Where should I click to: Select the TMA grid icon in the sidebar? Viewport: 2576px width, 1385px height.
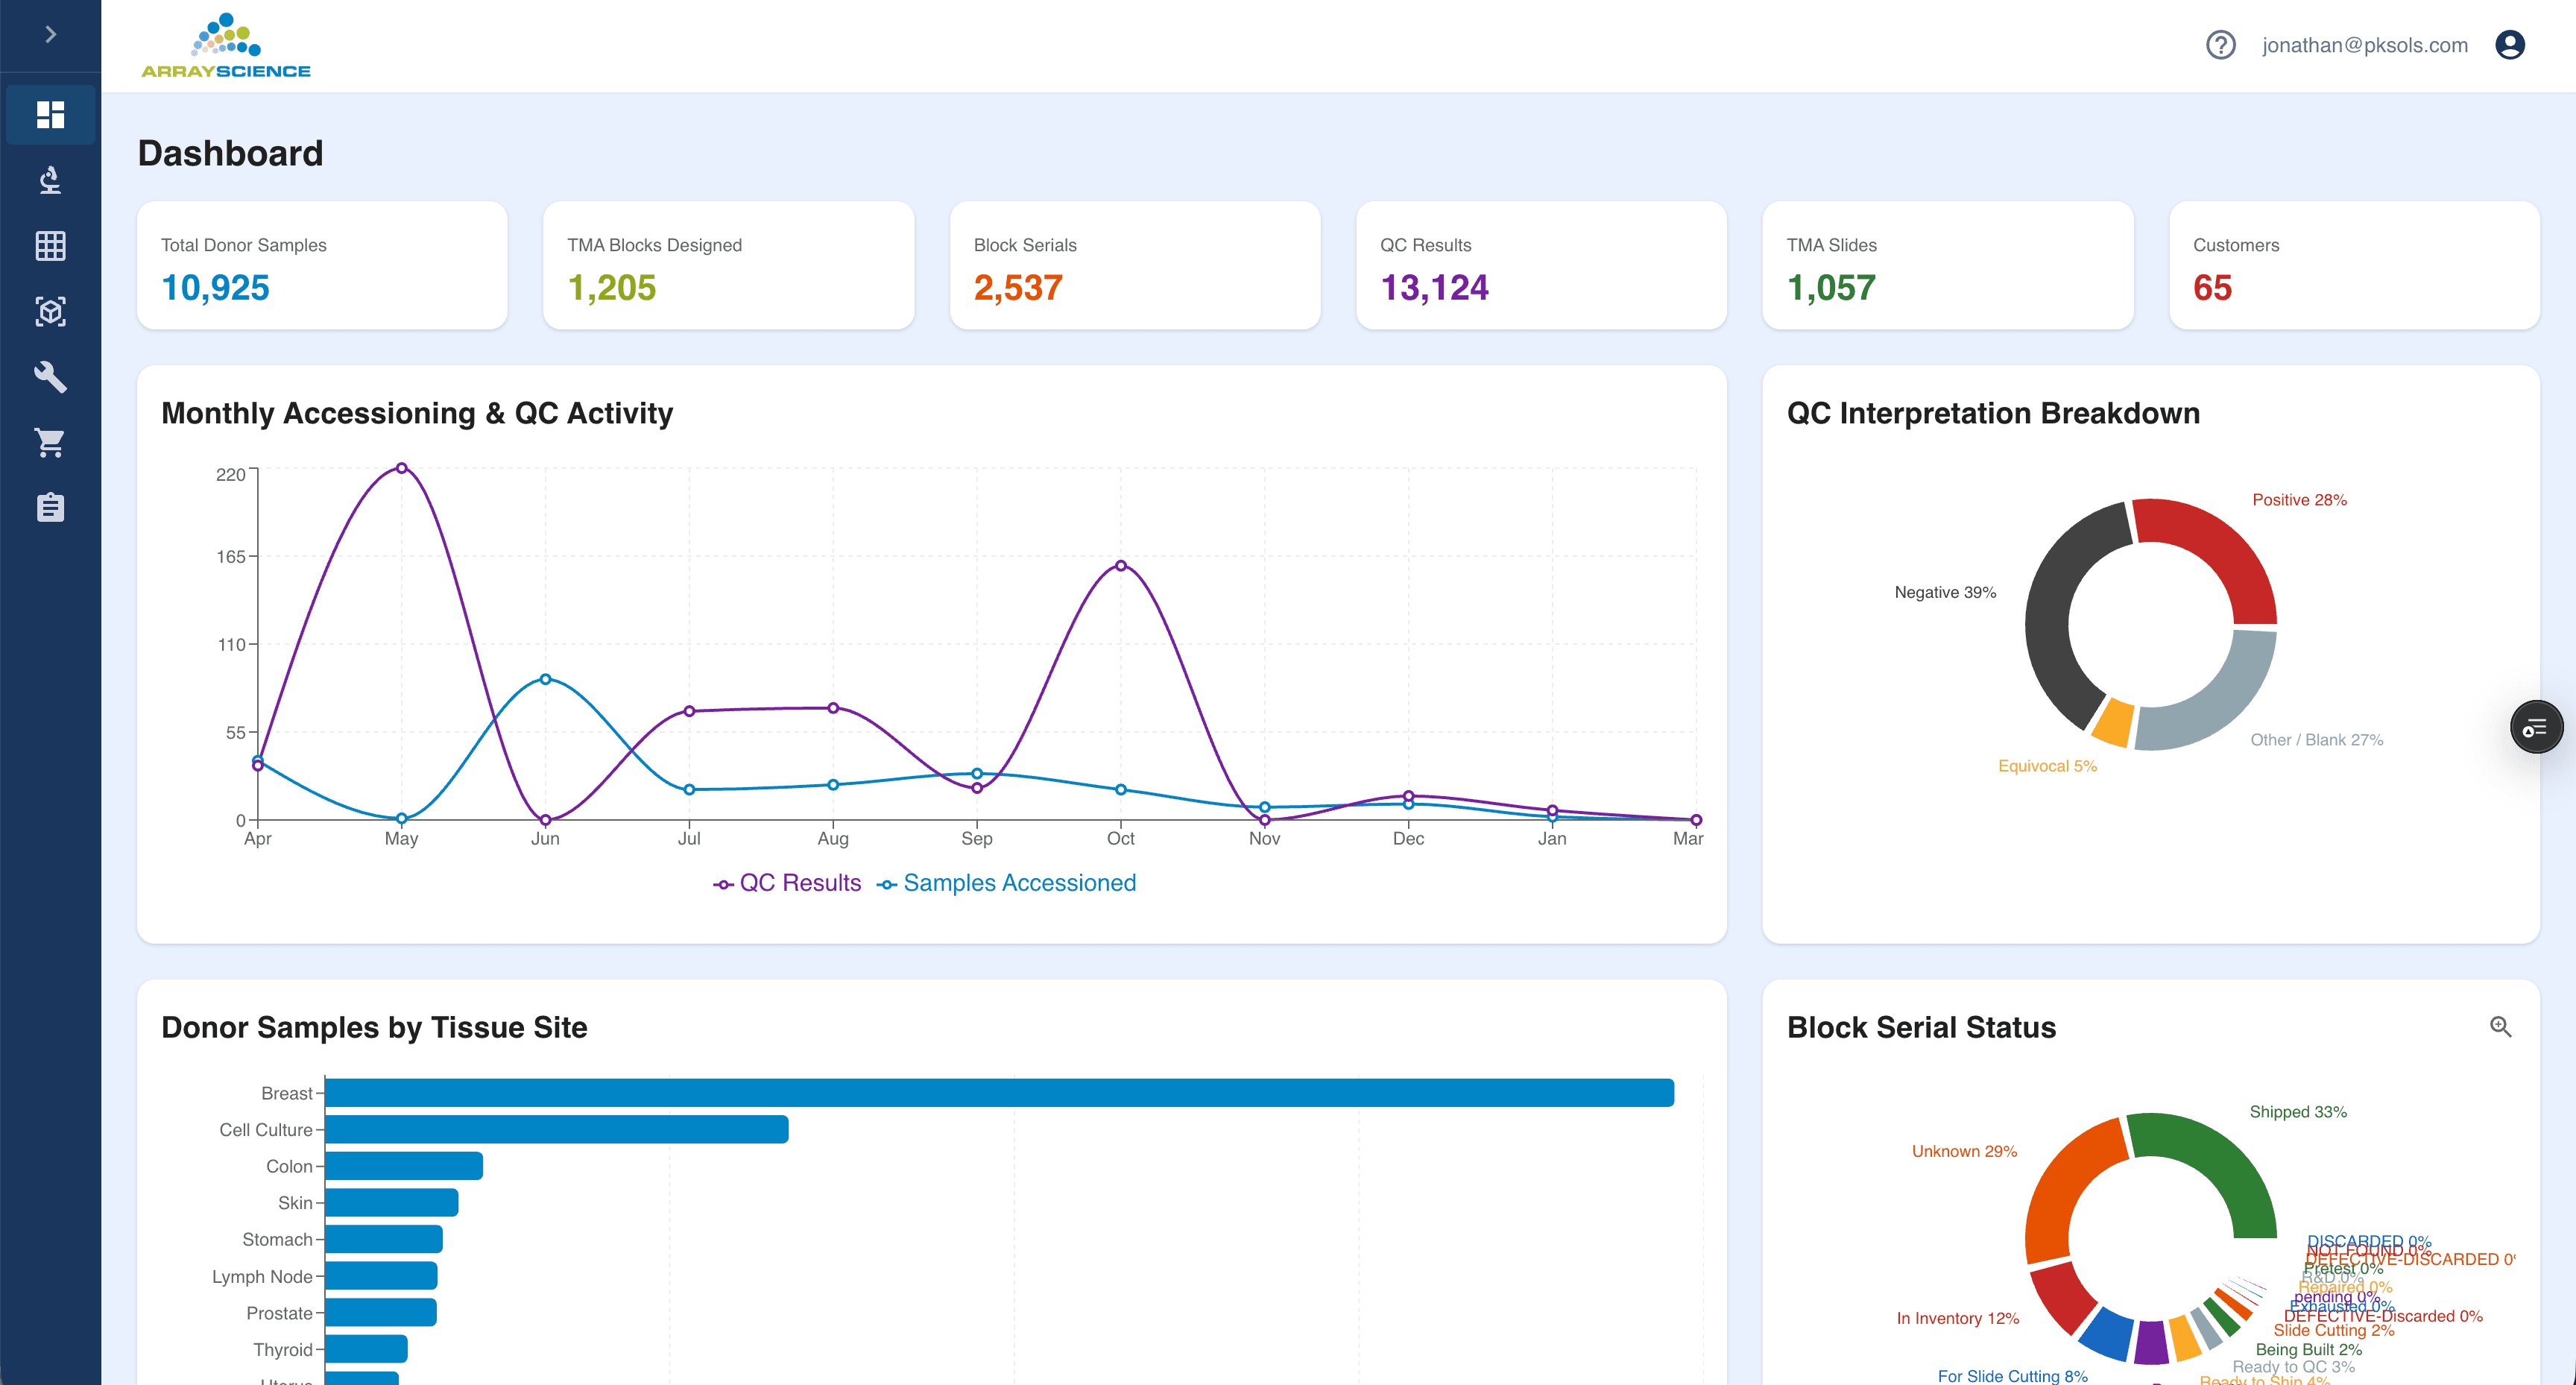pos(50,246)
